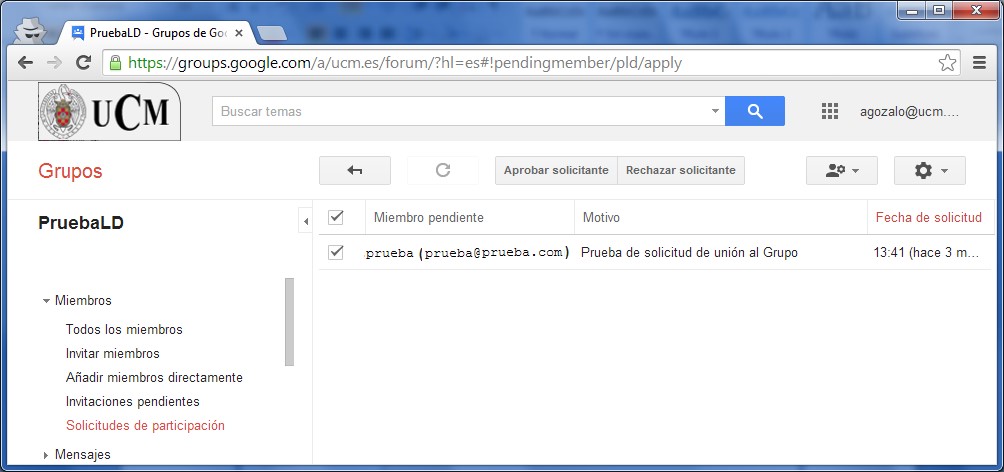Uncheck the prueba@prueba.com row checkbox
Screen dimensions: 1004x472
click(x=336, y=252)
